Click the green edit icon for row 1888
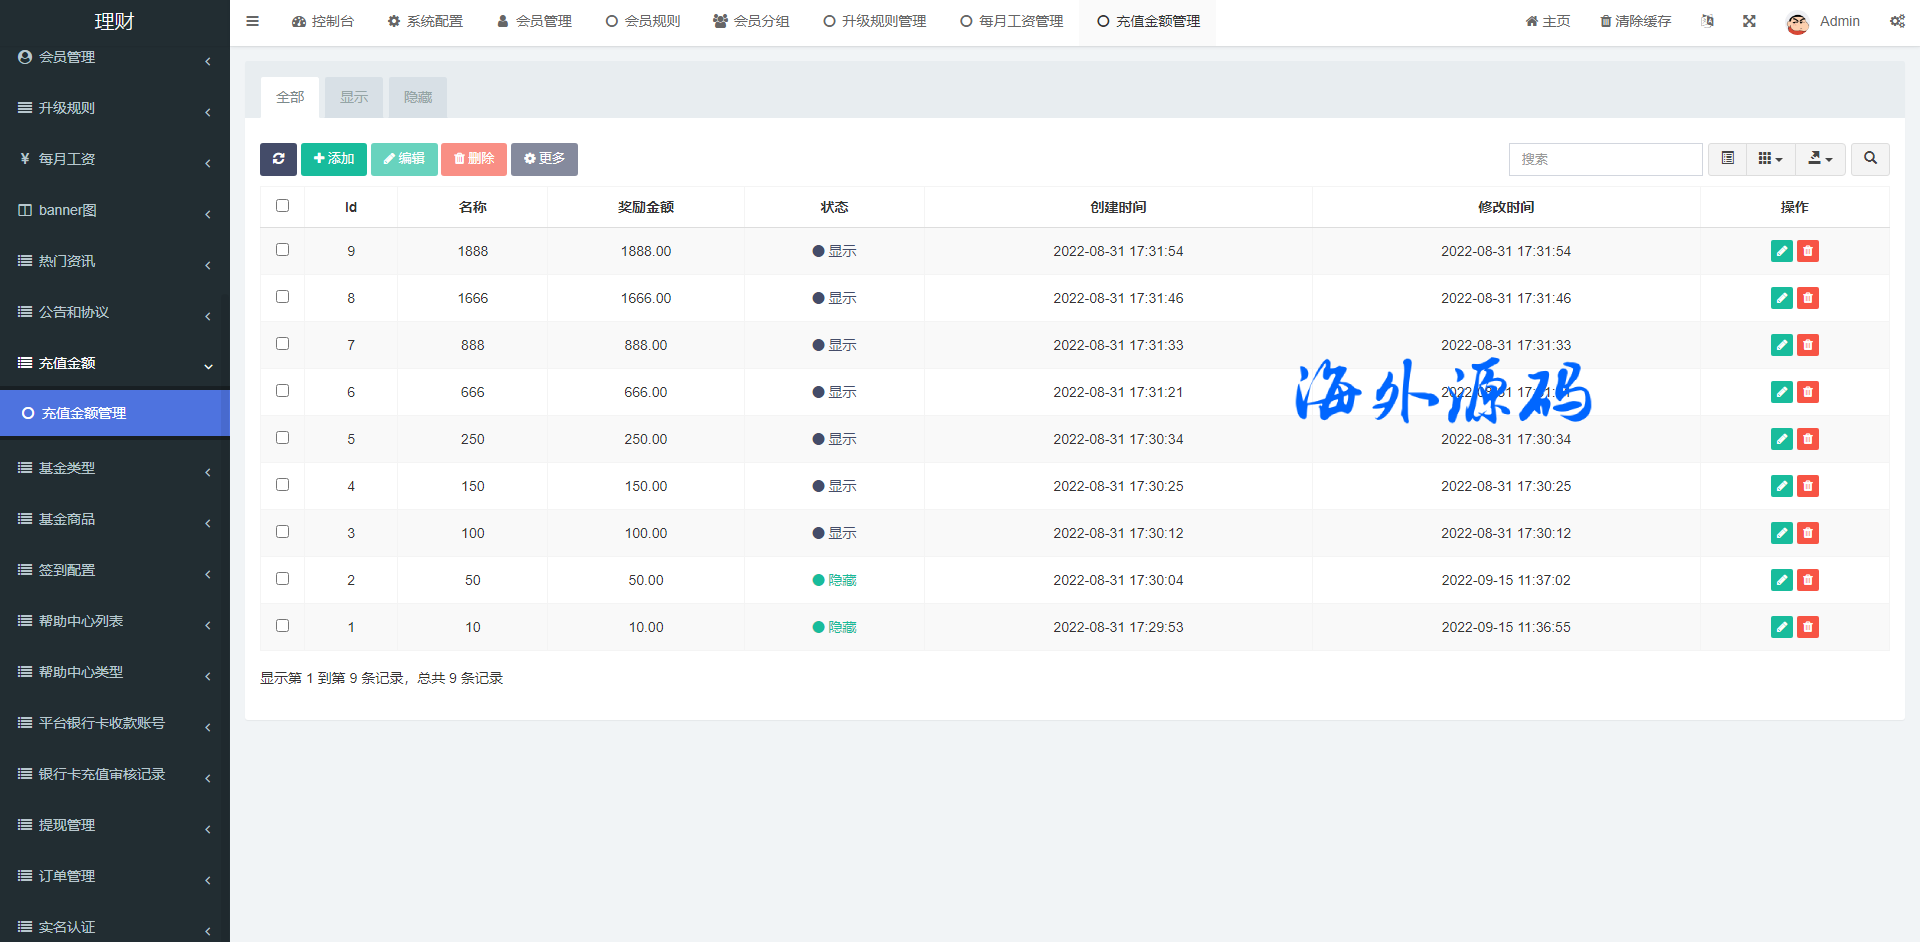 pos(1781,251)
